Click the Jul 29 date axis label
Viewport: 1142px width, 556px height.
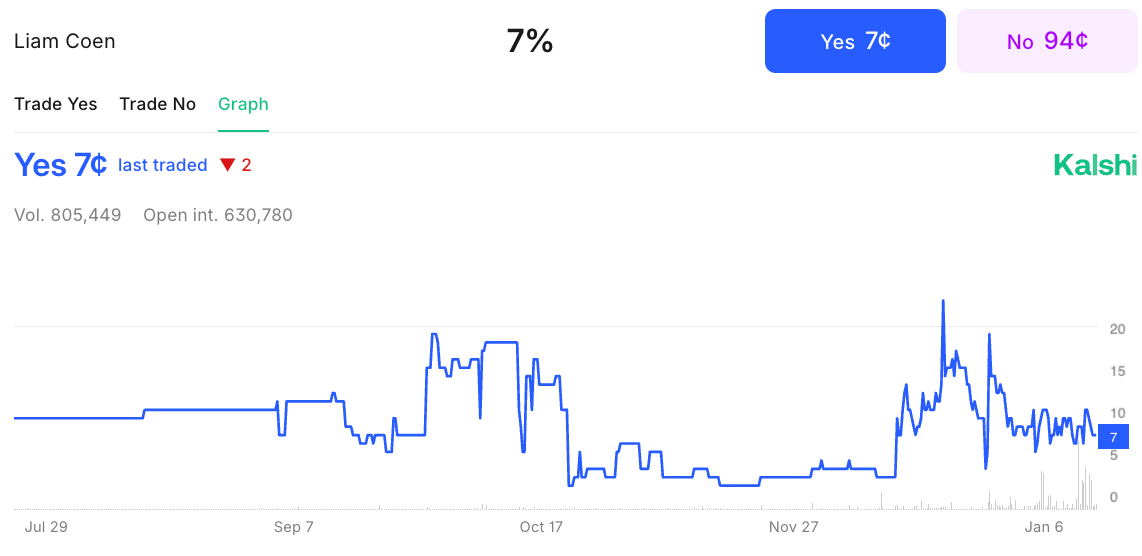click(x=46, y=527)
